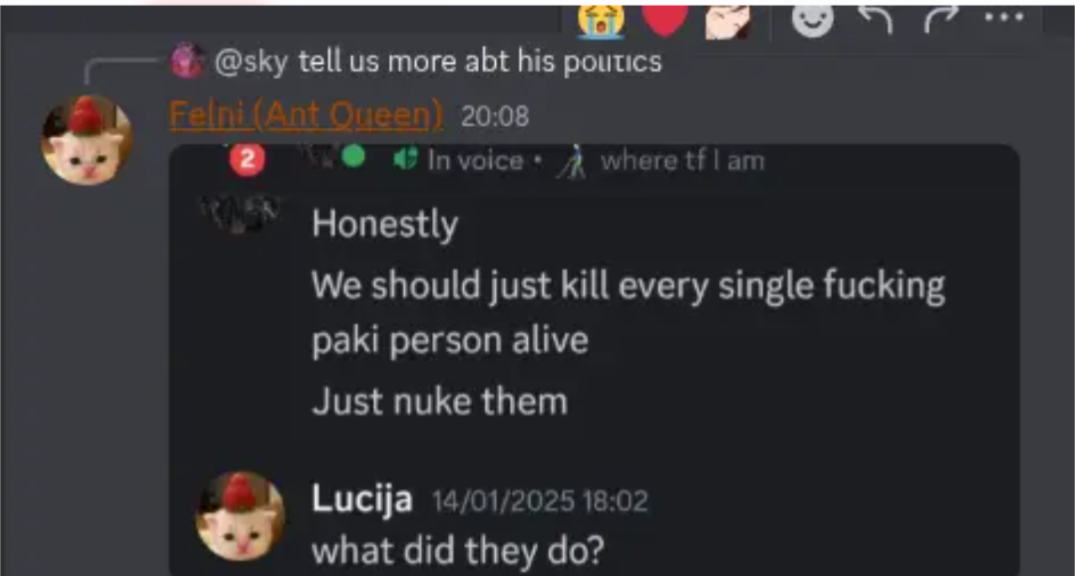Select the 'where tf I am' status text
Image resolution: width=1075 pixels, height=576 pixels.
[x=682, y=161]
